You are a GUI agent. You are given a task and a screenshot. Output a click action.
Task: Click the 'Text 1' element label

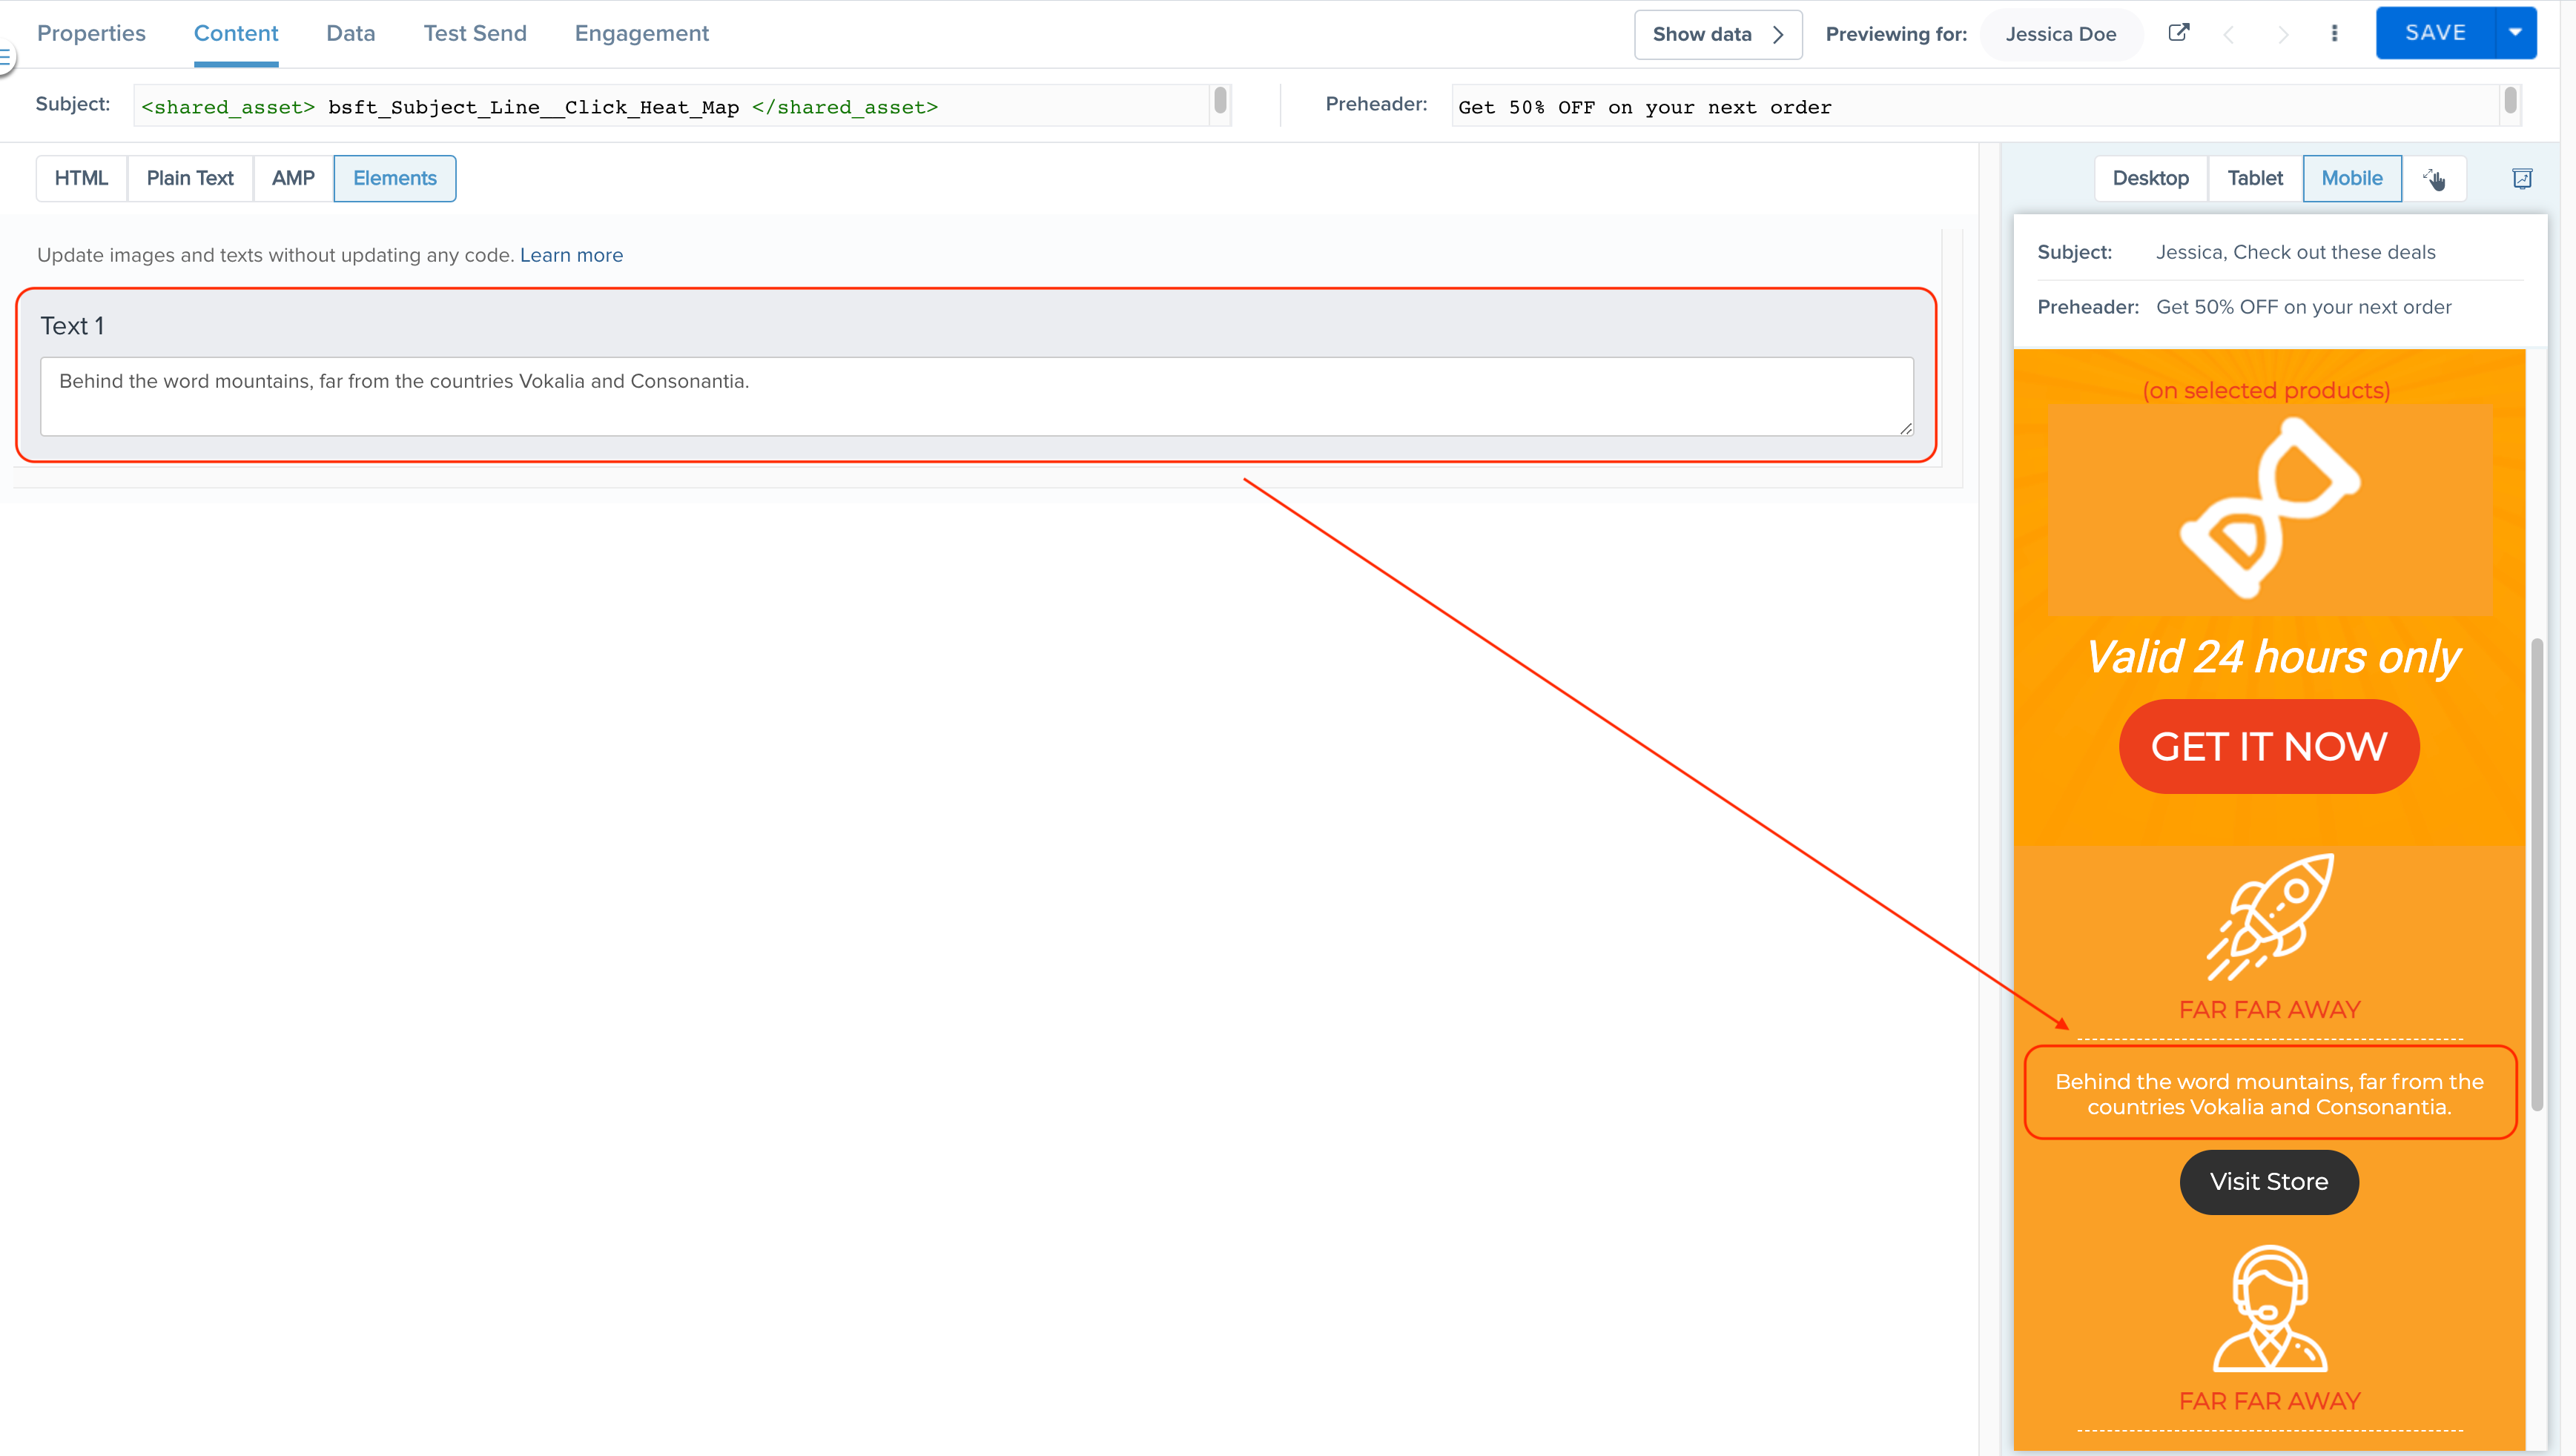(x=72, y=326)
